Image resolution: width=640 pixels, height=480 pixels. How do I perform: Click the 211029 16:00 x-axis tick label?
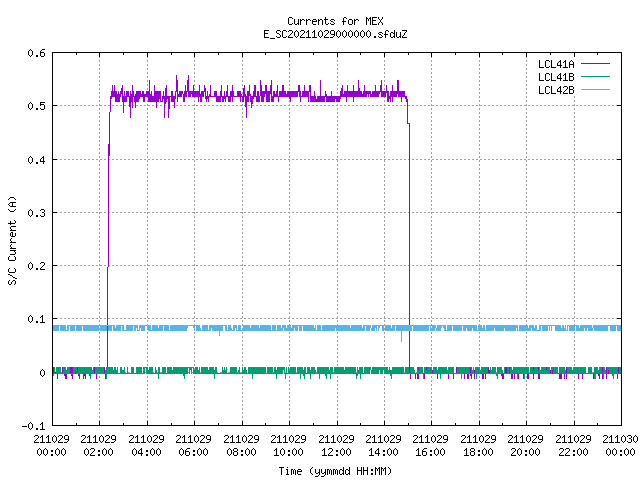[430, 446]
